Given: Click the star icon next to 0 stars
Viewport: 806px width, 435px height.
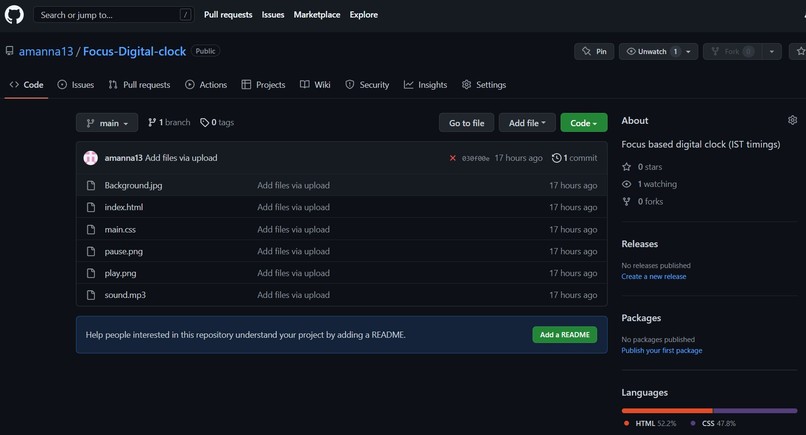Looking at the screenshot, I should [x=626, y=167].
